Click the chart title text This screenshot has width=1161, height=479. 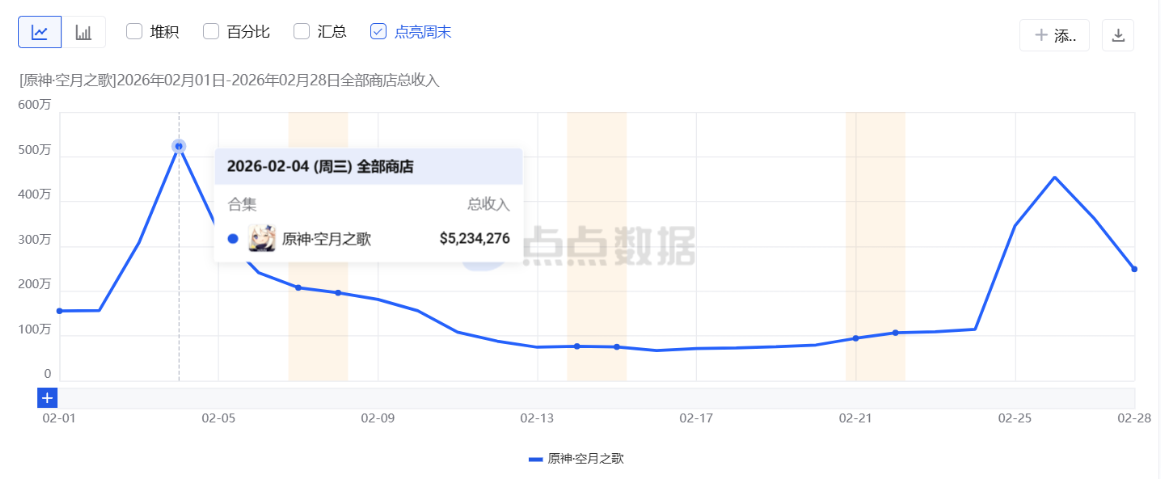coord(230,81)
